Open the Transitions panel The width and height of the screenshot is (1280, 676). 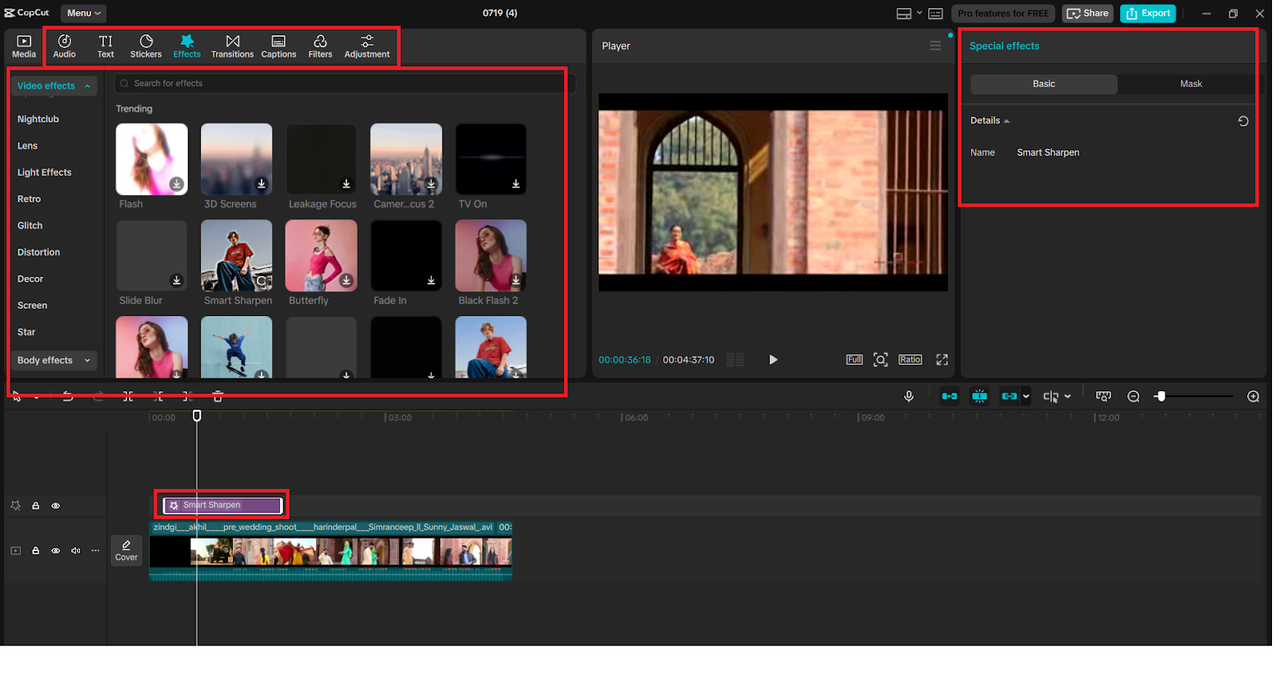tap(232, 46)
